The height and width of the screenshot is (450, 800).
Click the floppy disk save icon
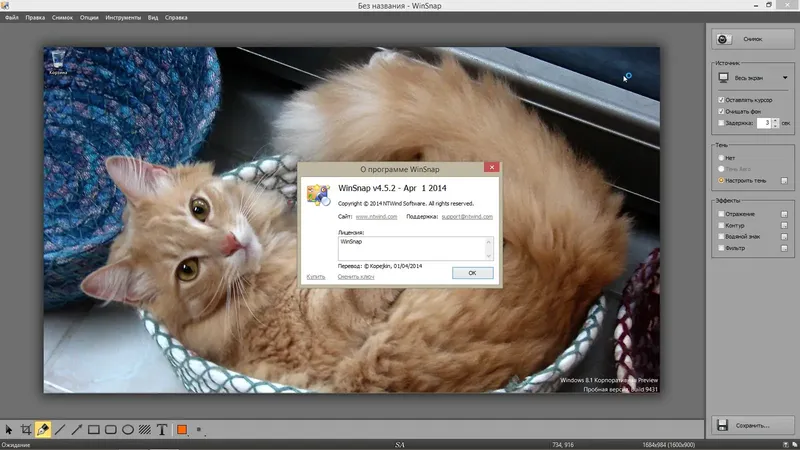(722, 425)
